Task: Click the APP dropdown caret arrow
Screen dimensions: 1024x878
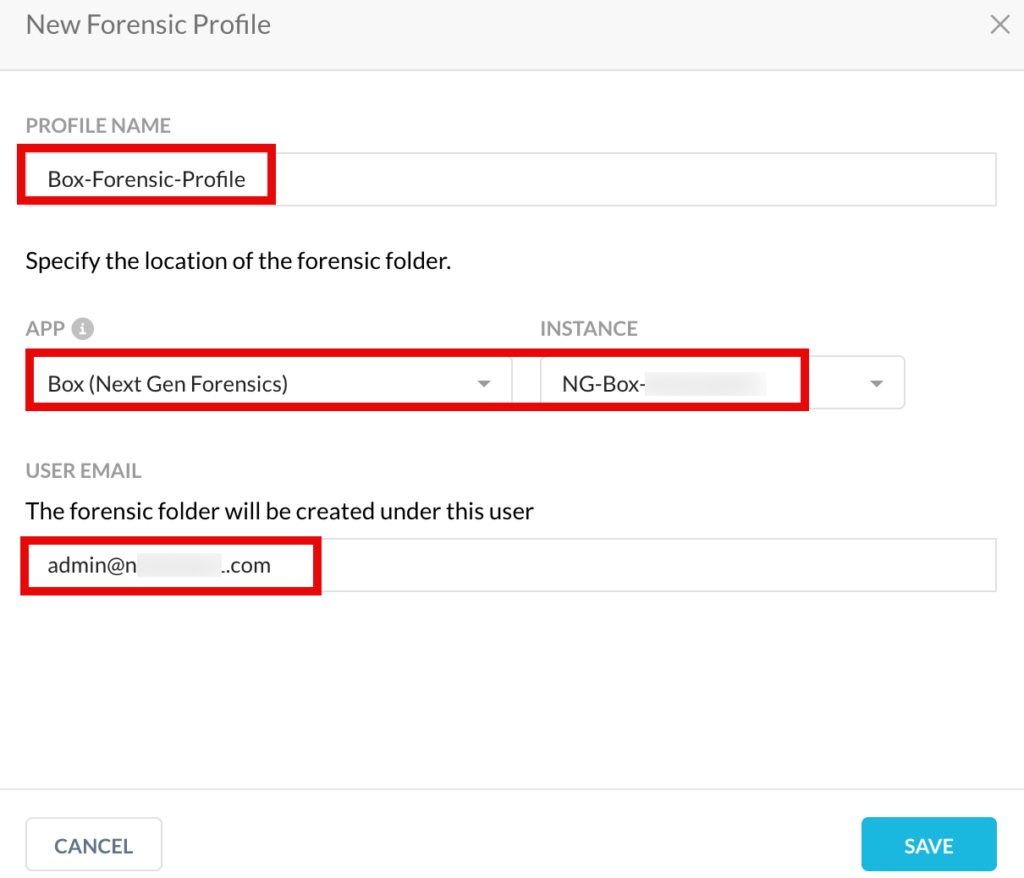Action: point(483,383)
